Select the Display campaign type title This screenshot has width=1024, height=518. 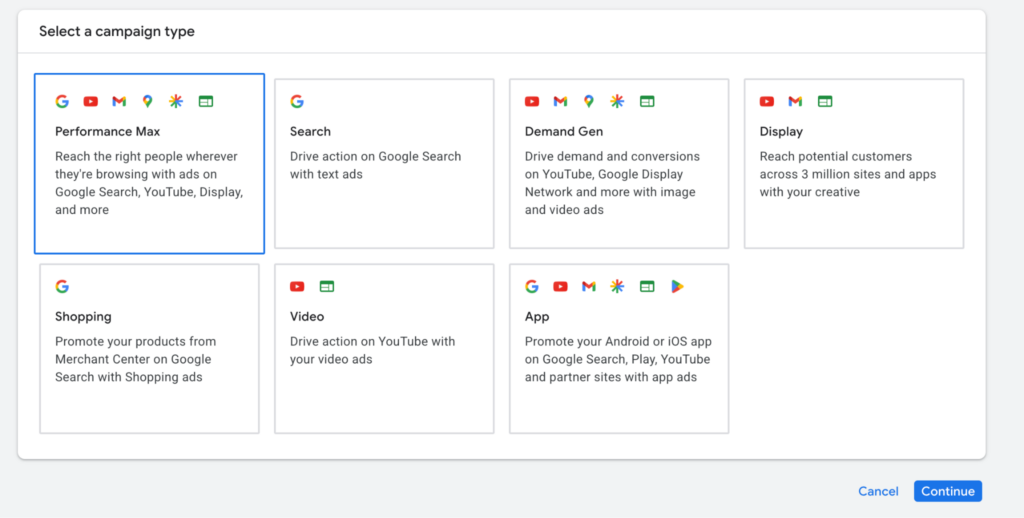pyautogui.click(x=781, y=131)
